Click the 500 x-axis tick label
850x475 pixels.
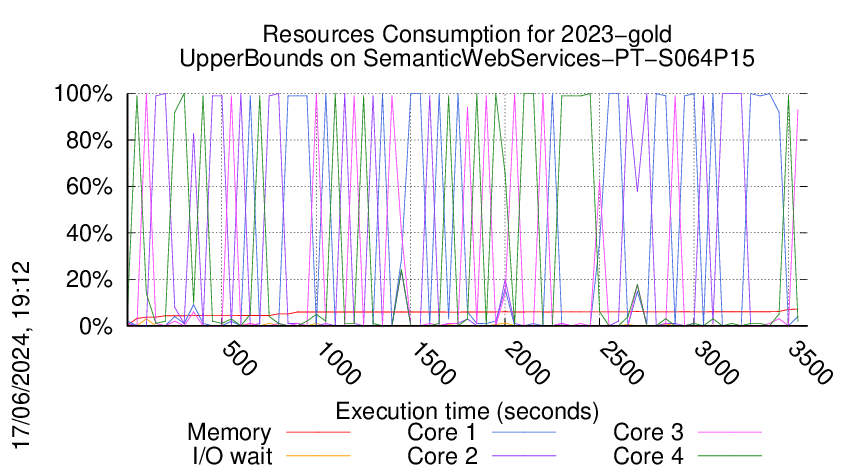pyautogui.click(x=239, y=358)
